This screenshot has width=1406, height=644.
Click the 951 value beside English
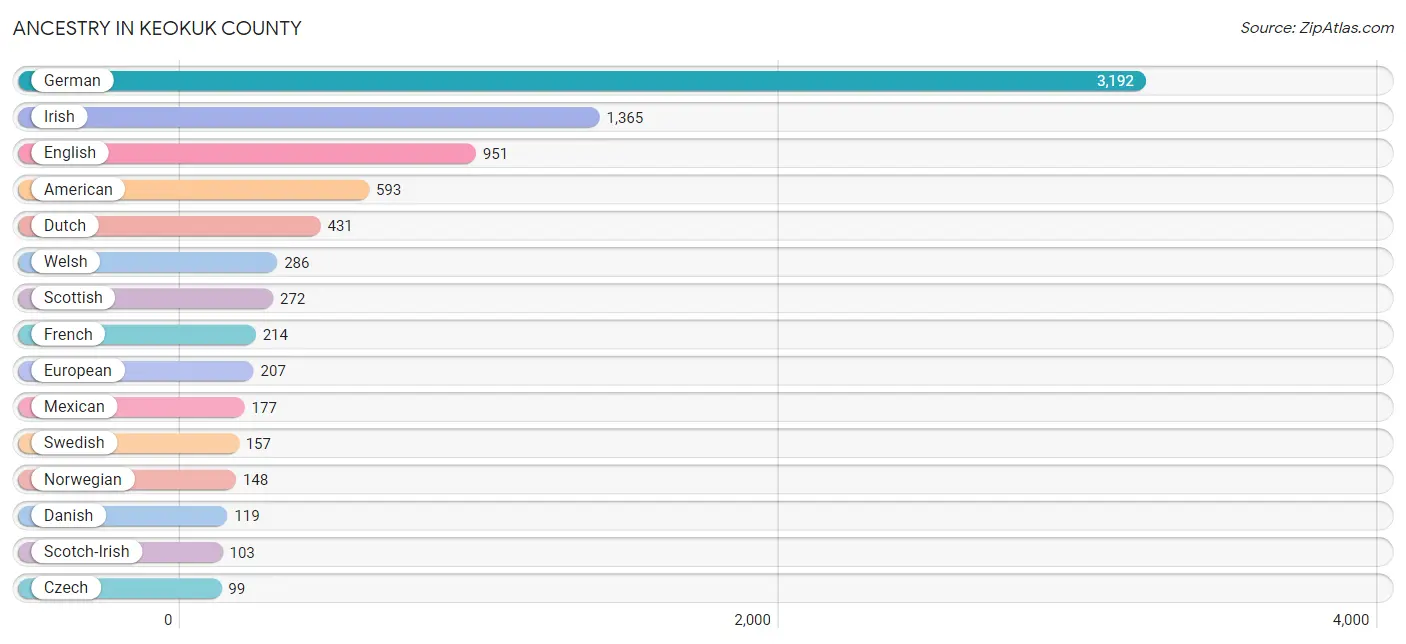(495, 154)
